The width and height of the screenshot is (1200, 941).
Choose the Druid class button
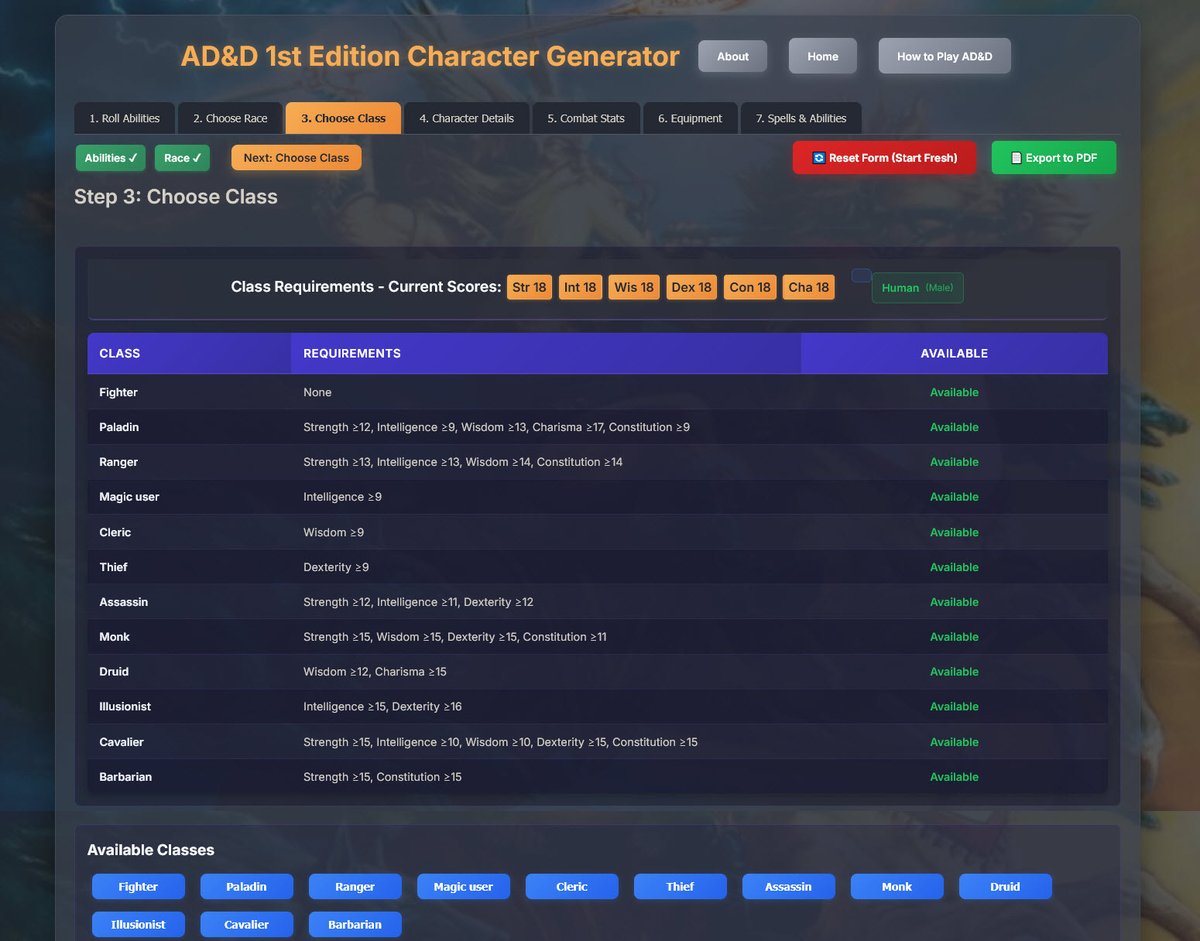(x=1006, y=887)
